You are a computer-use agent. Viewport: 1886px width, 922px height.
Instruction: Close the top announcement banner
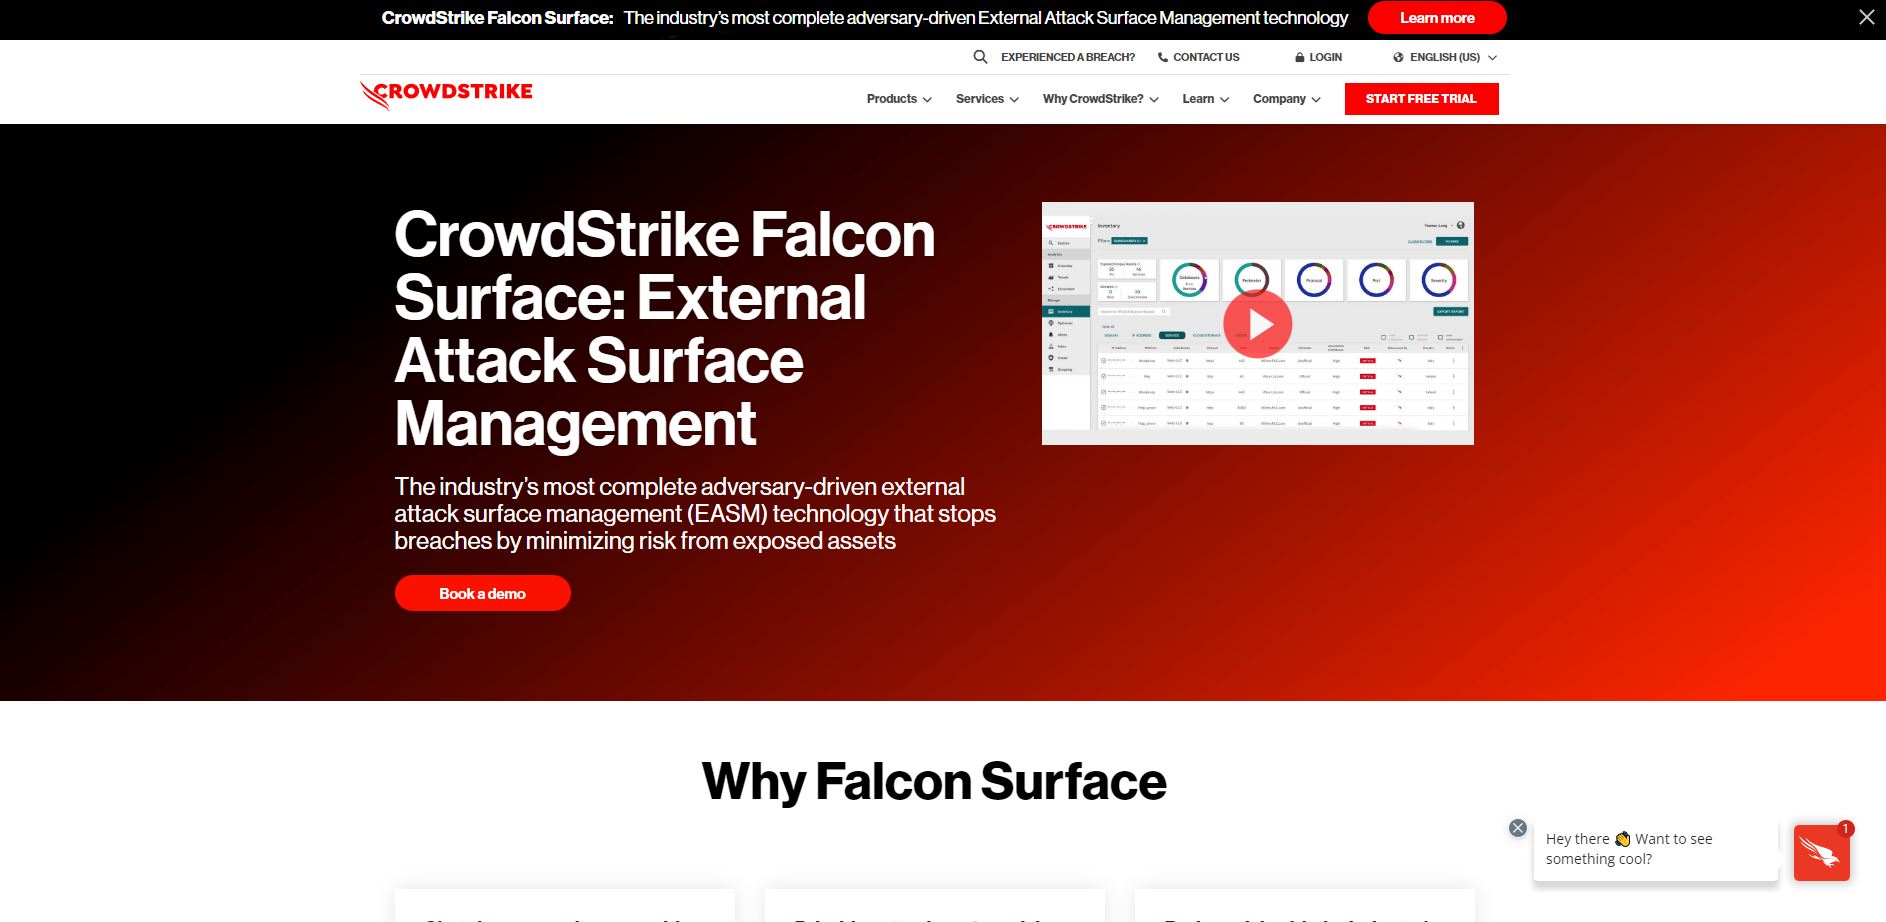(1866, 17)
